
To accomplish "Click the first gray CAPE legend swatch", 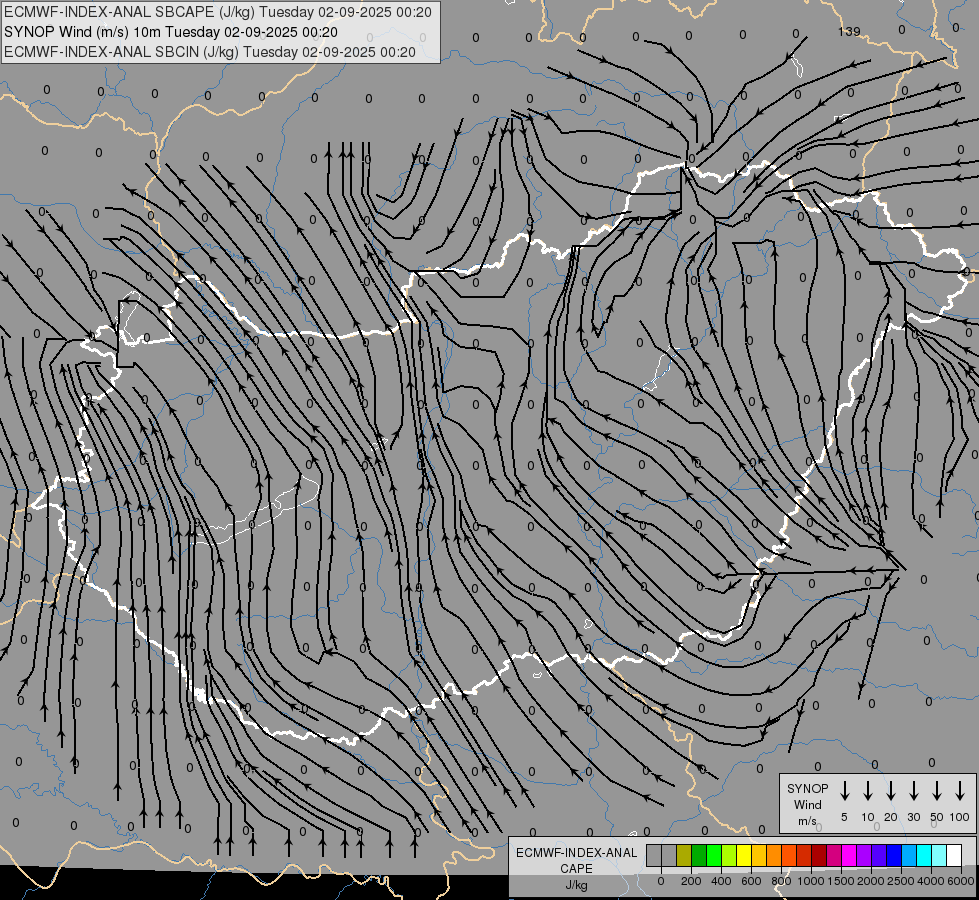I will pos(654,855).
